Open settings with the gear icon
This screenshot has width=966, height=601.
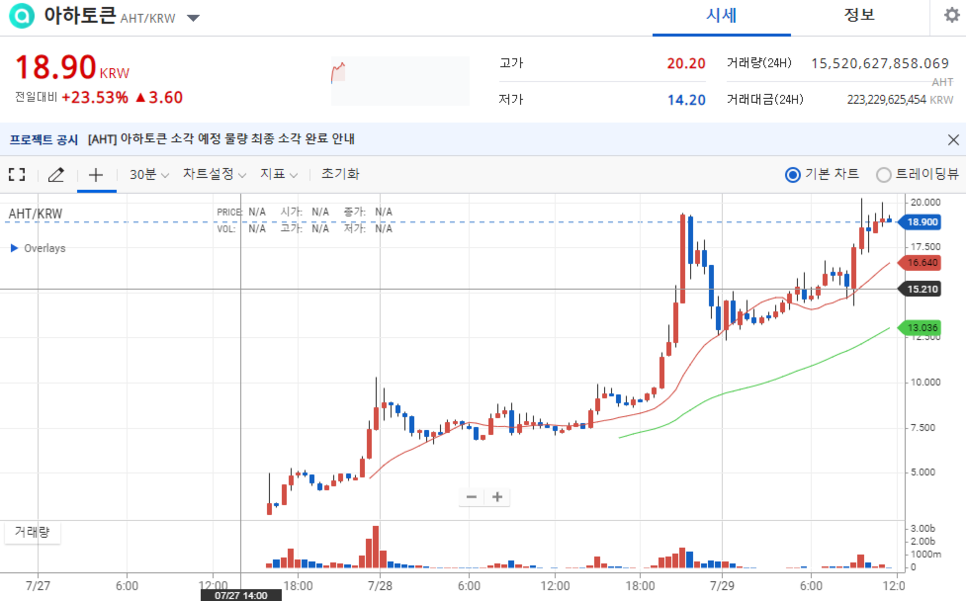click(952, 15)
